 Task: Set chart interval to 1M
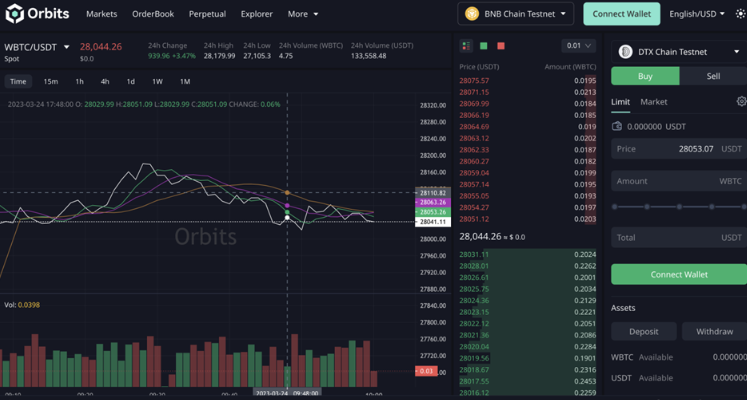[x=185, y=81]
